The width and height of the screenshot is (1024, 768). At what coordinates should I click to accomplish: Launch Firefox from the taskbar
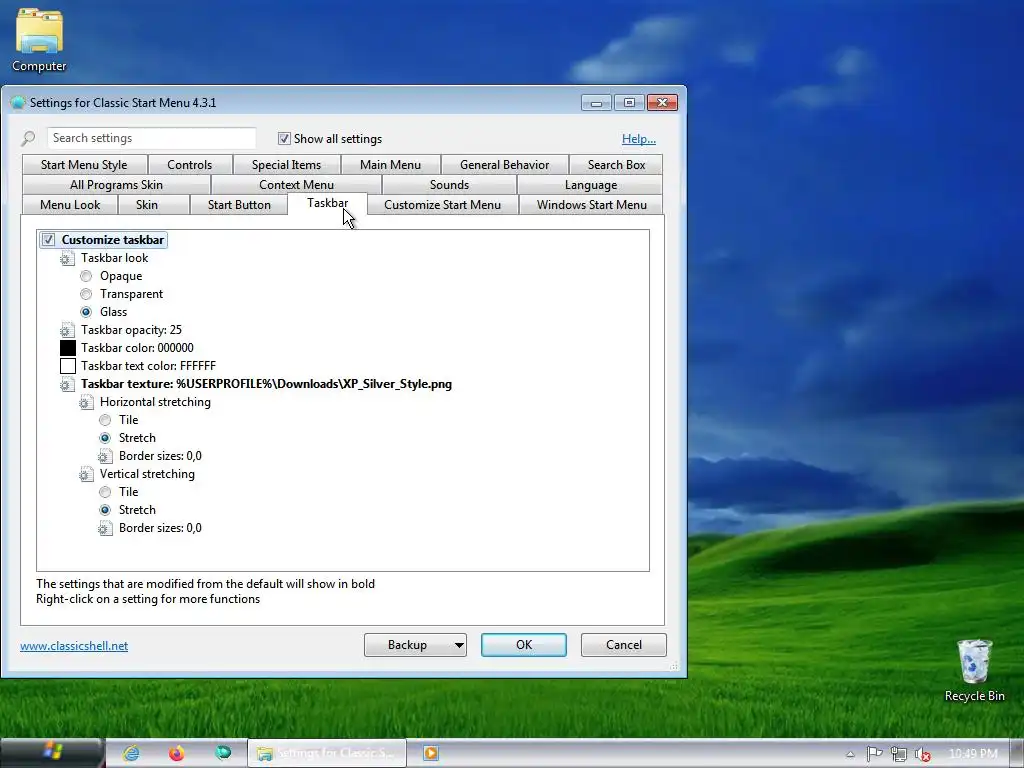click(x=176, y=753)
